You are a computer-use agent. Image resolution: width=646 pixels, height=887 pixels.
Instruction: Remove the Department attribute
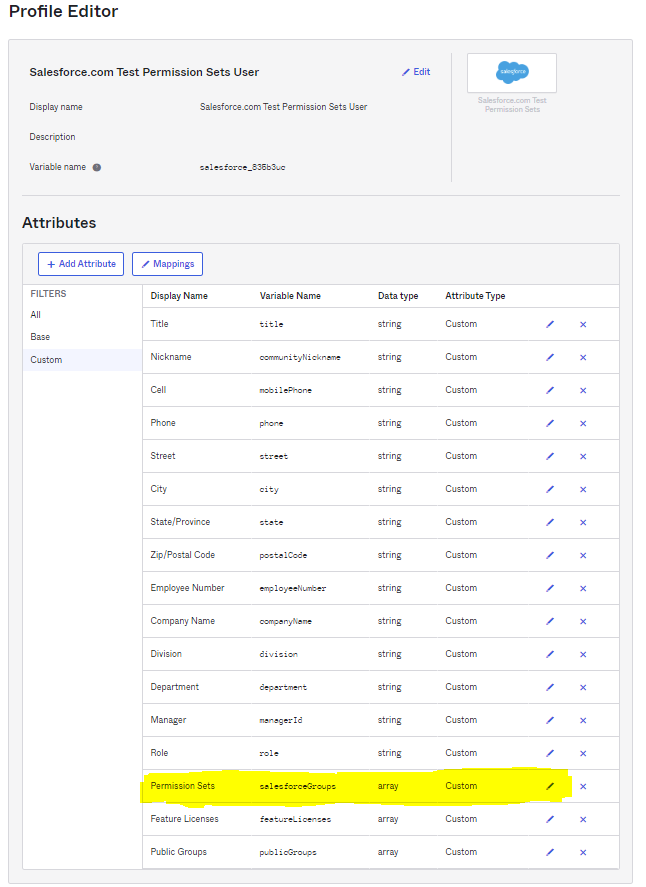583,687
